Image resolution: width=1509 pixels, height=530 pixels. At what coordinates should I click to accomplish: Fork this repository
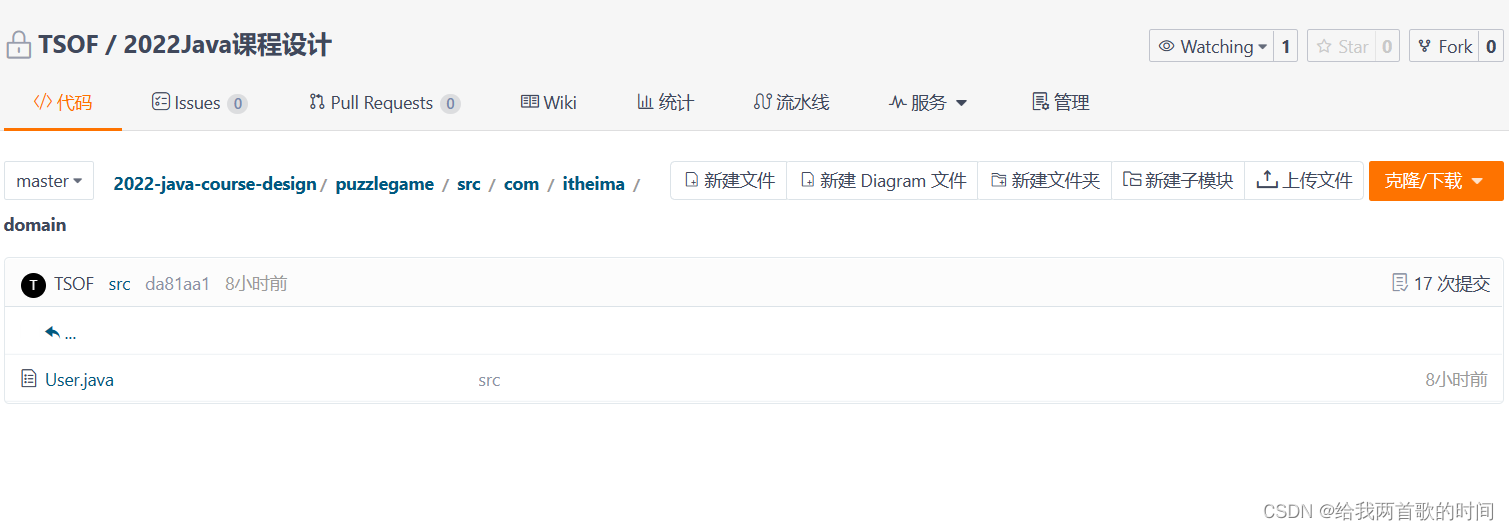1444,46
